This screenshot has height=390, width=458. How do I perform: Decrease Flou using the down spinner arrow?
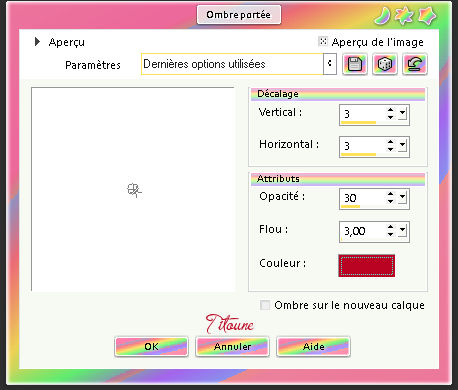click(x=390, y=234)
